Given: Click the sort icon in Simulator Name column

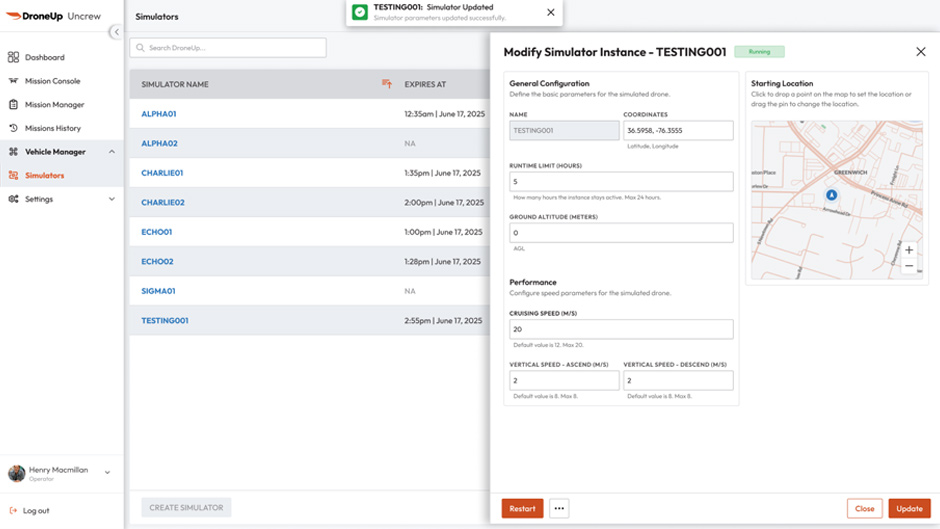Looking at the screenshot, I should pyautogui.click(x=387, y=84).
